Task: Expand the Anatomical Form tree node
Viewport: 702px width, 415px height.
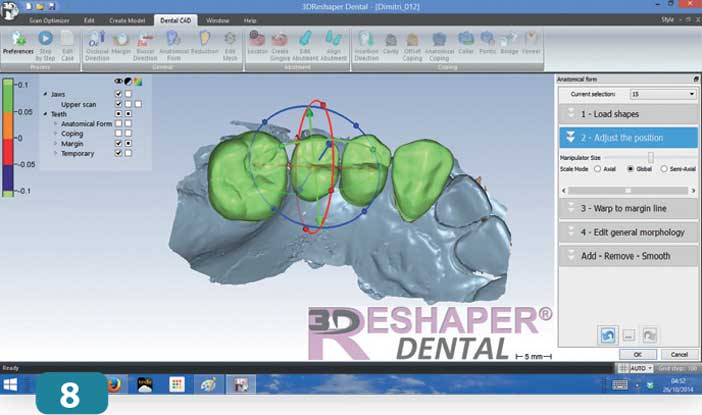Action: (56, 124)
